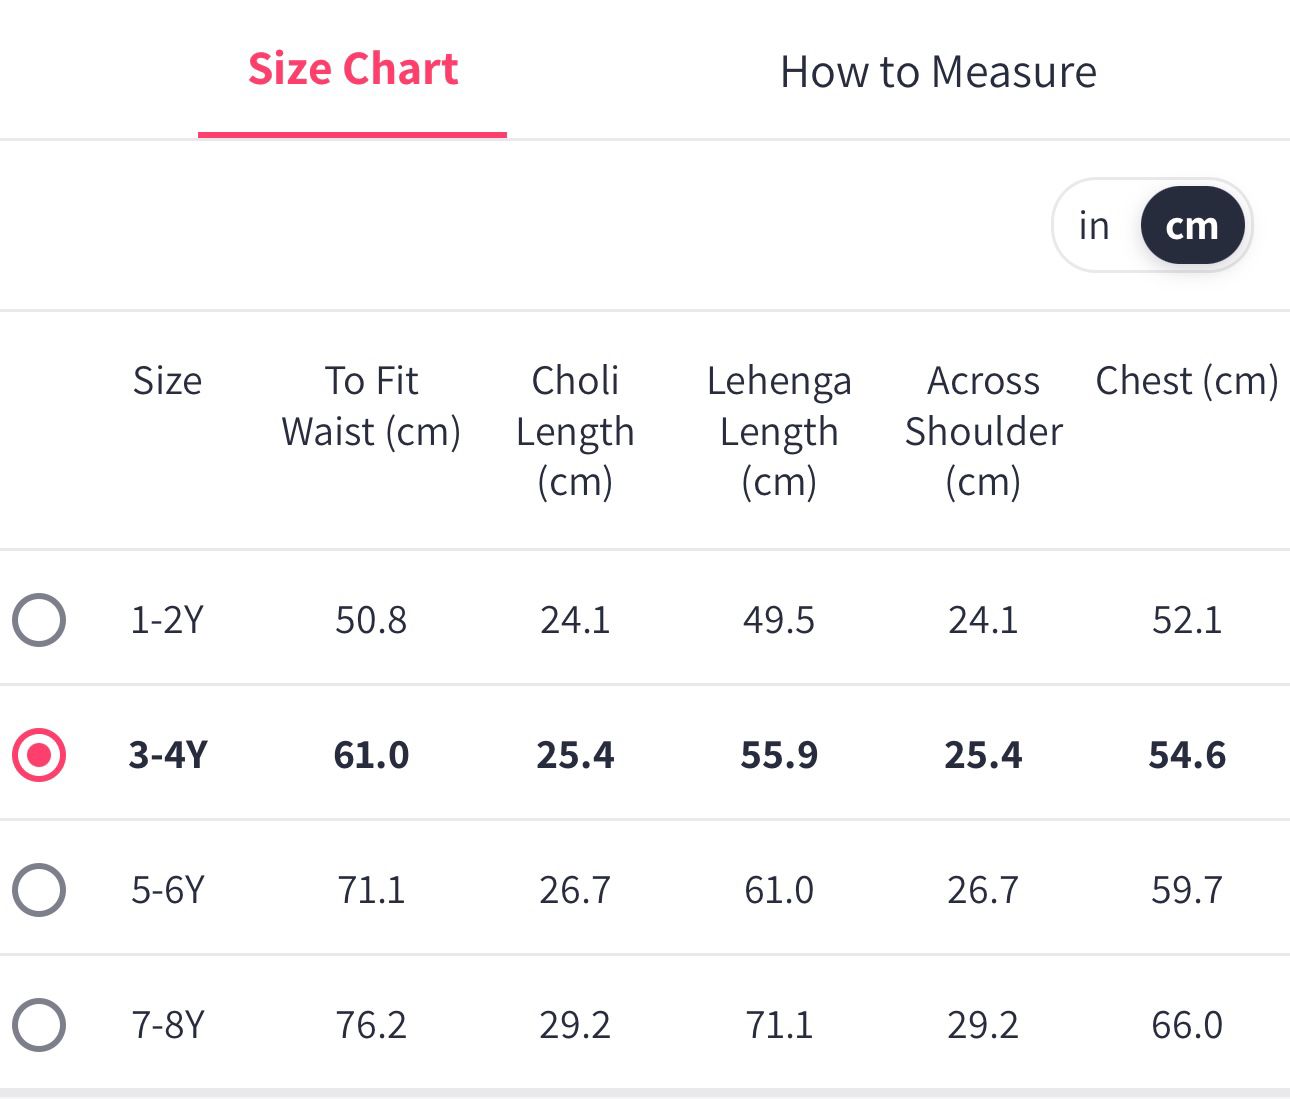Click the 59.7 chest value for 5-6Y
1290x1099 pixels.
pyautogui.click(x=1187, y=890)
